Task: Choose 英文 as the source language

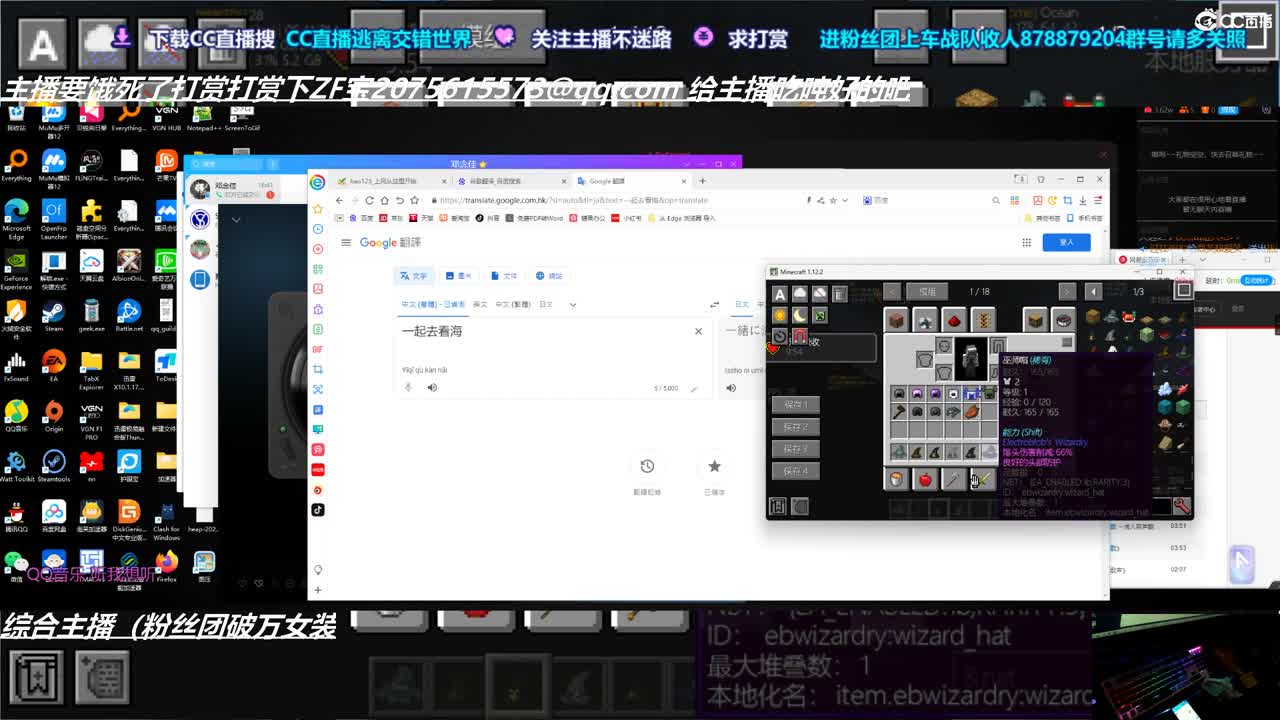Action: (x=480, y=304)
